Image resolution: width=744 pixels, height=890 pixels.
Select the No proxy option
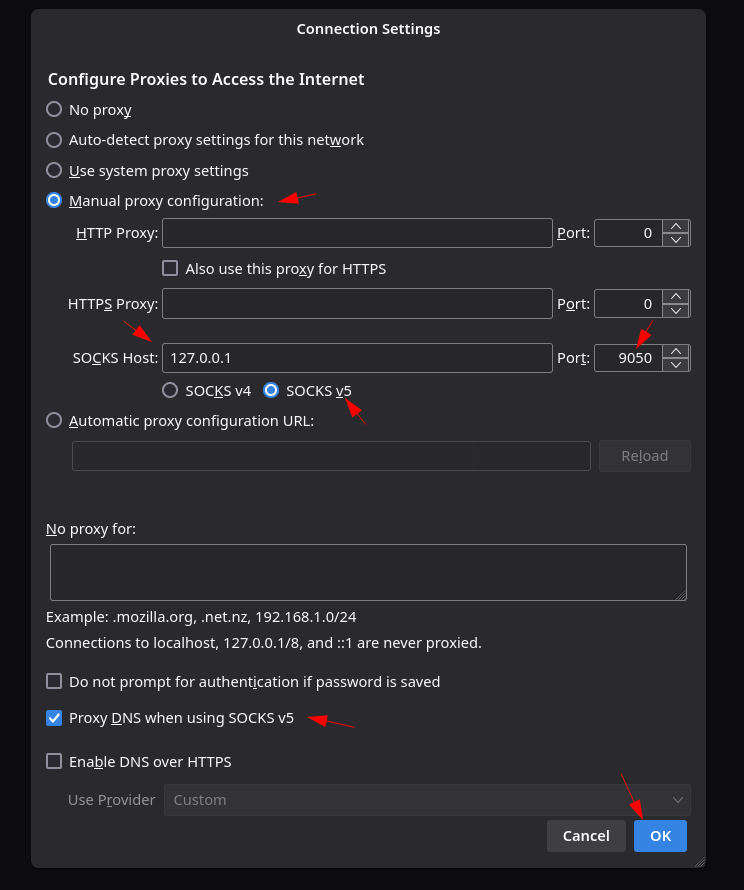[x=54, y=109]
